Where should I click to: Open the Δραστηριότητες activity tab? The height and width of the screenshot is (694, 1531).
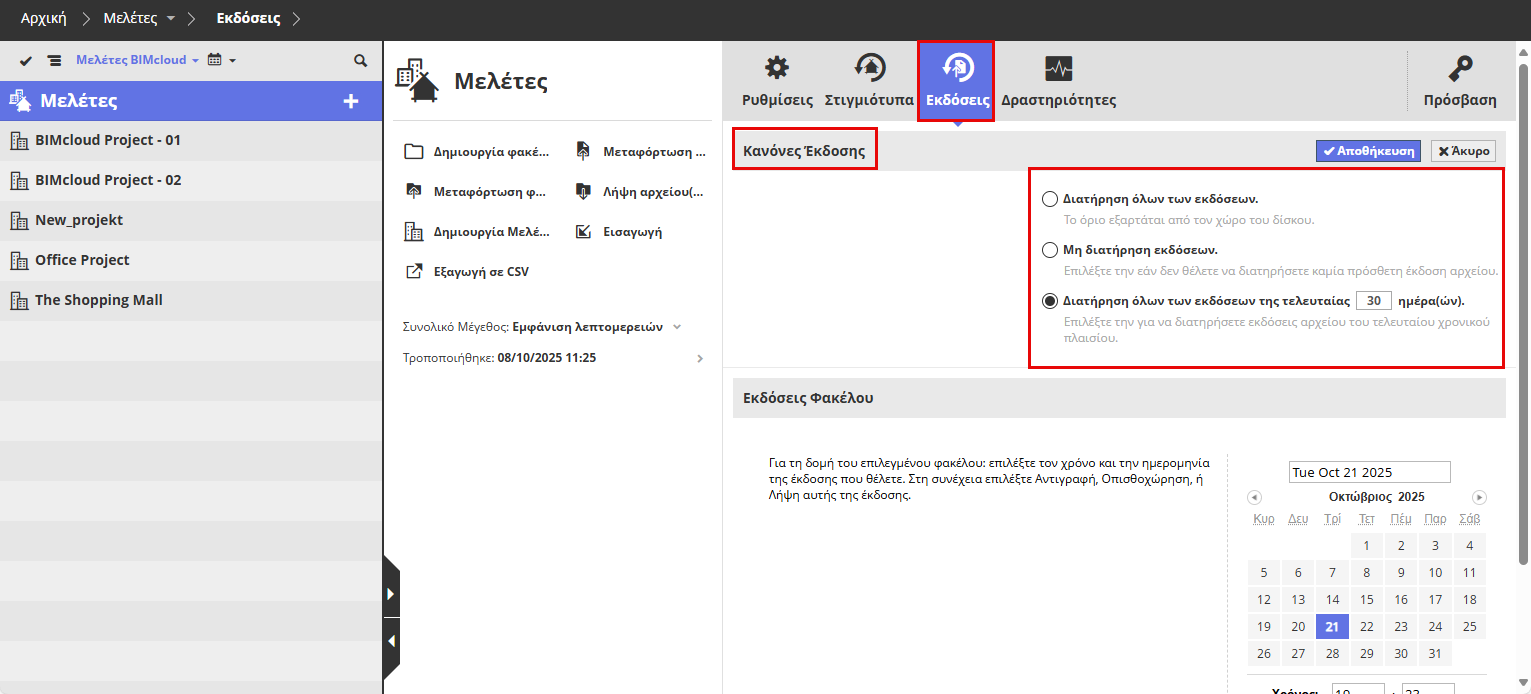[1058, 81]
